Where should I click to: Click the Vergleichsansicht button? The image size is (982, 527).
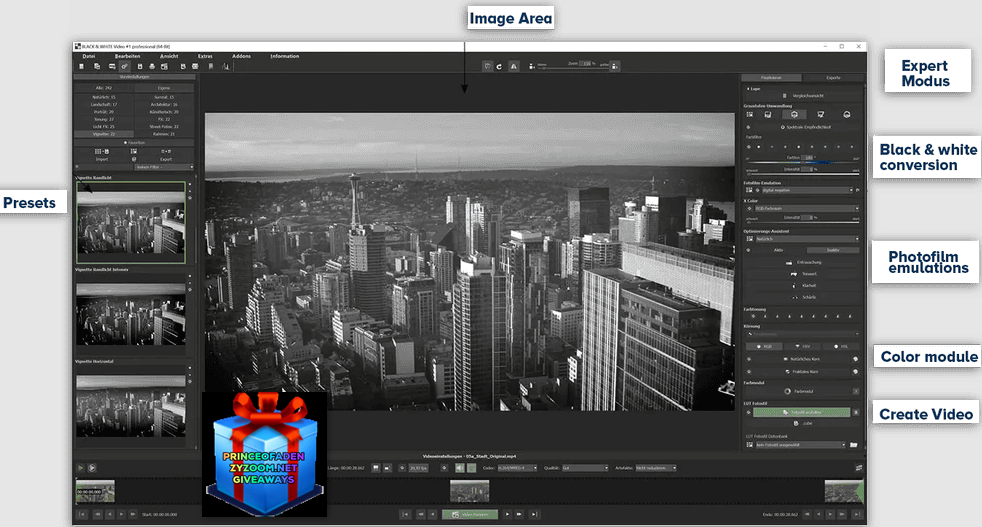click(804, 96)
